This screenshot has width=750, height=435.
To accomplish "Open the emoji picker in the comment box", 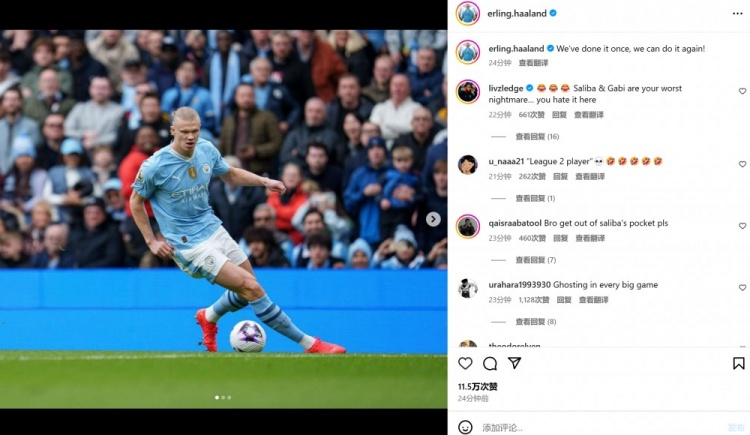I will click(x=465, y=427).
